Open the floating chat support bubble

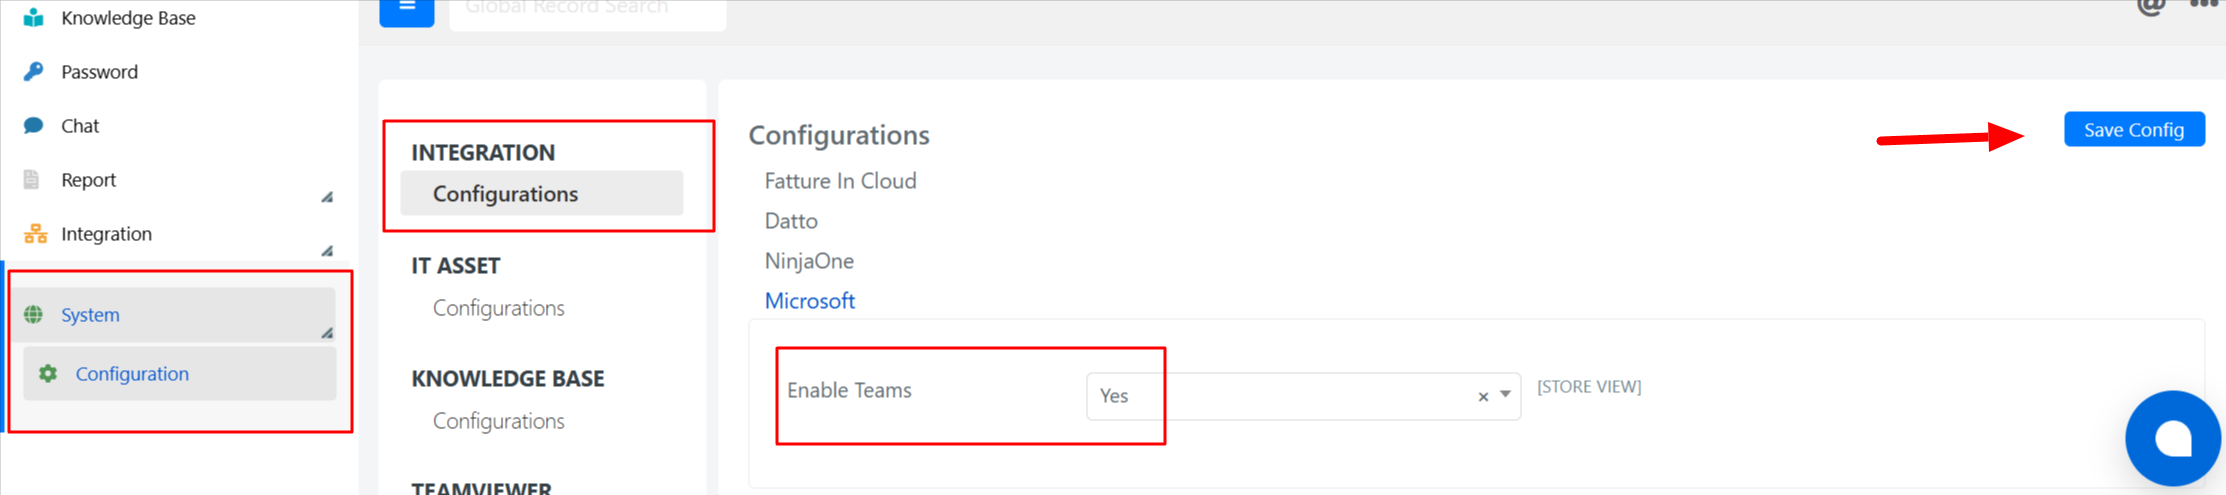click(2172, 439)
